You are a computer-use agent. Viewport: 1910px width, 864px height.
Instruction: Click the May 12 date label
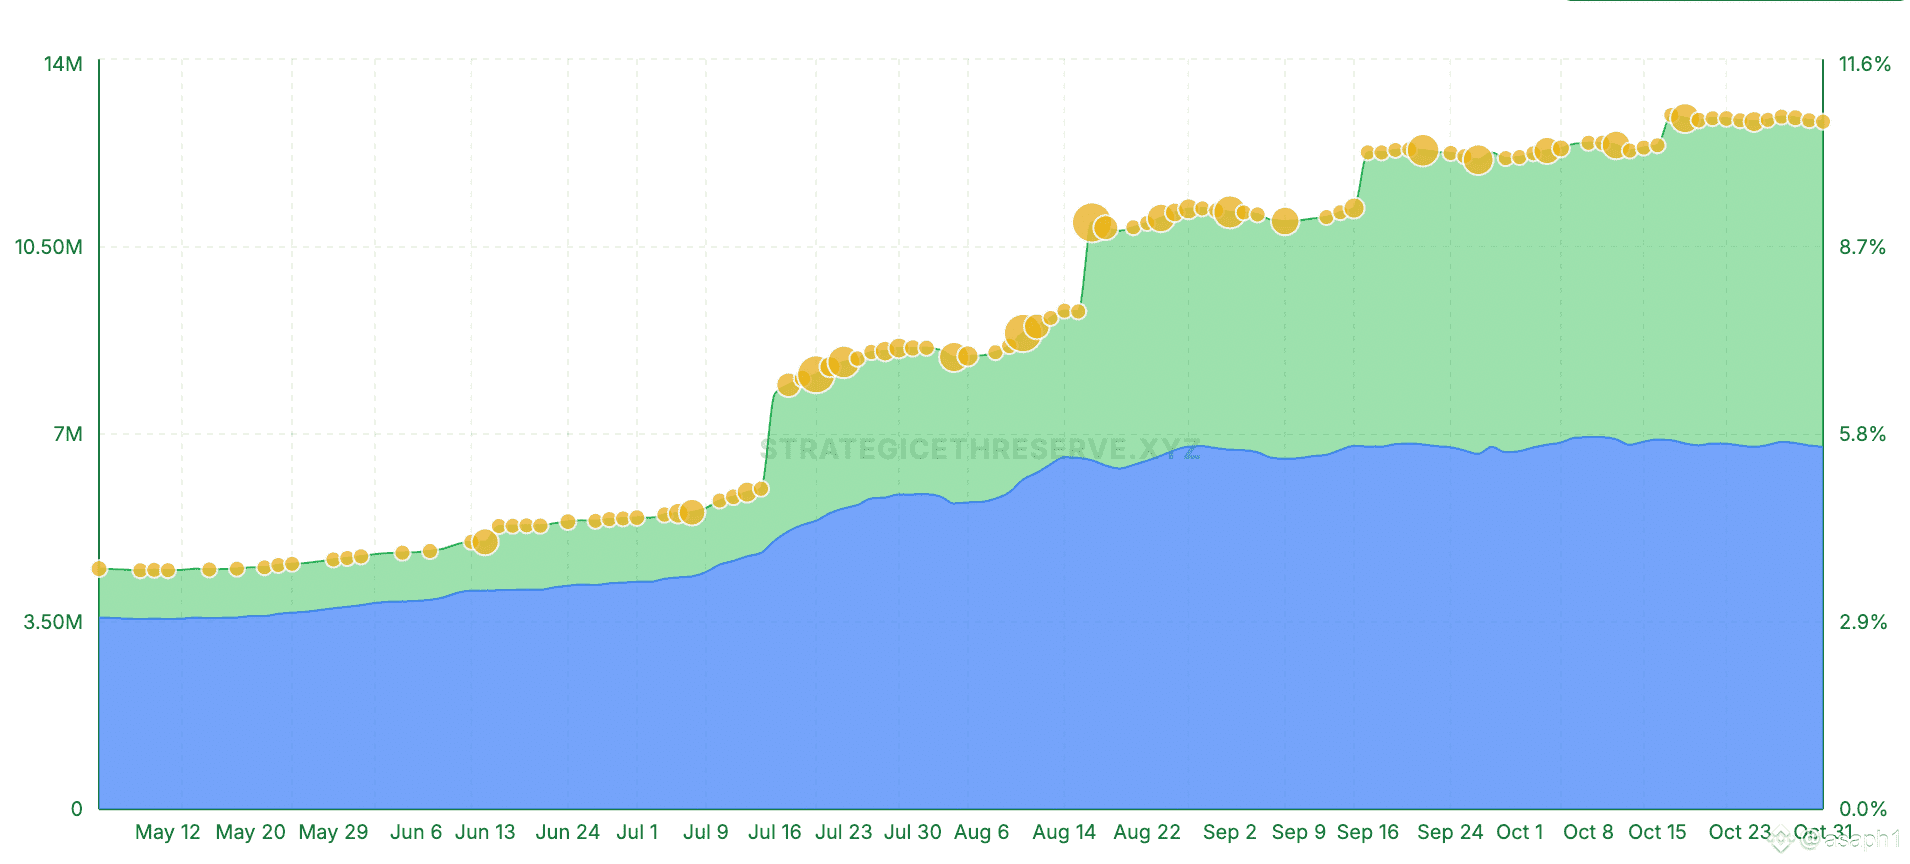tap(168, 832)
